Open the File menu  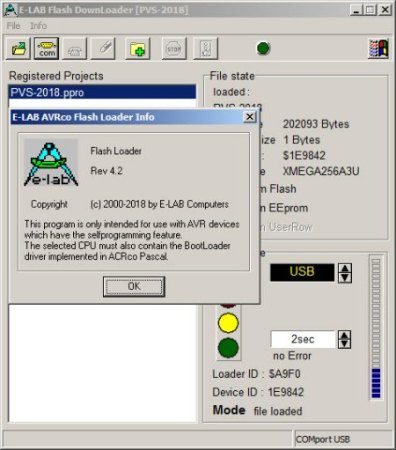coord(13,26)
